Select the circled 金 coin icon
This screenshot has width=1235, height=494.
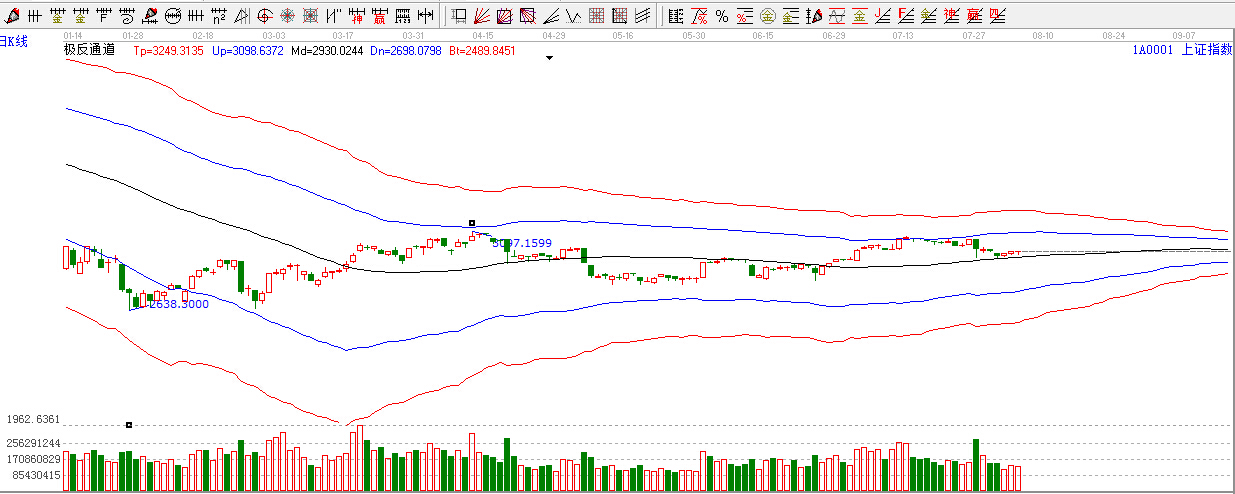pos(767,16)
